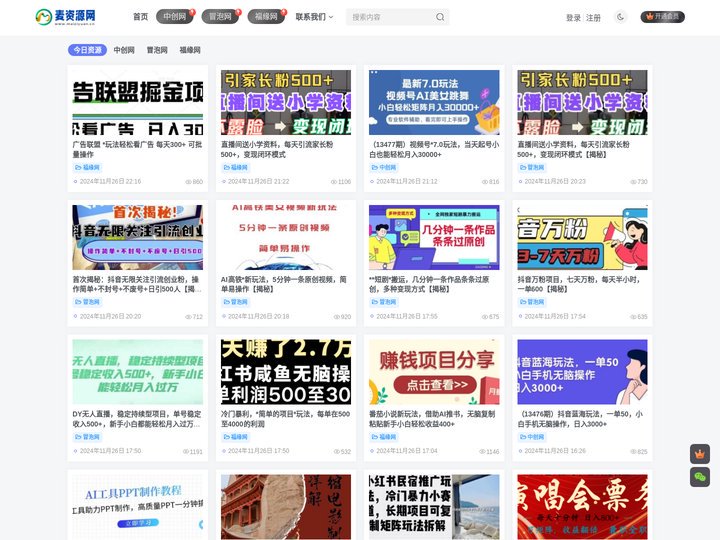This screenshot has width=720, height=540.
Task: Toggle dark mode moon icon
Action: pyautogui.click(x=620, y=17)
